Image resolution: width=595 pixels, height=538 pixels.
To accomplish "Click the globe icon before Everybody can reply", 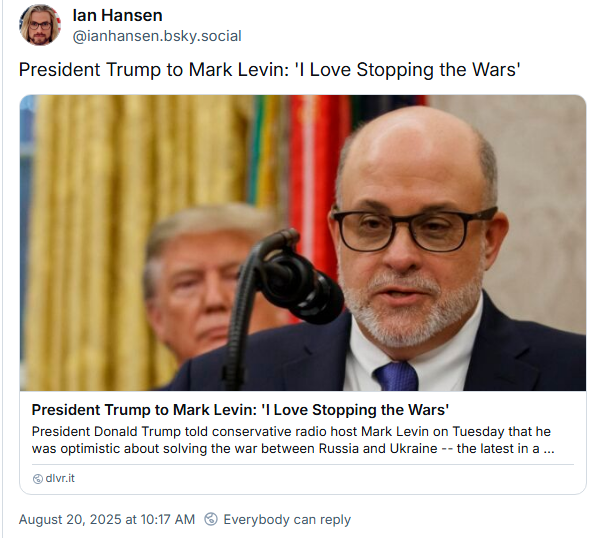I will point(211,519).
